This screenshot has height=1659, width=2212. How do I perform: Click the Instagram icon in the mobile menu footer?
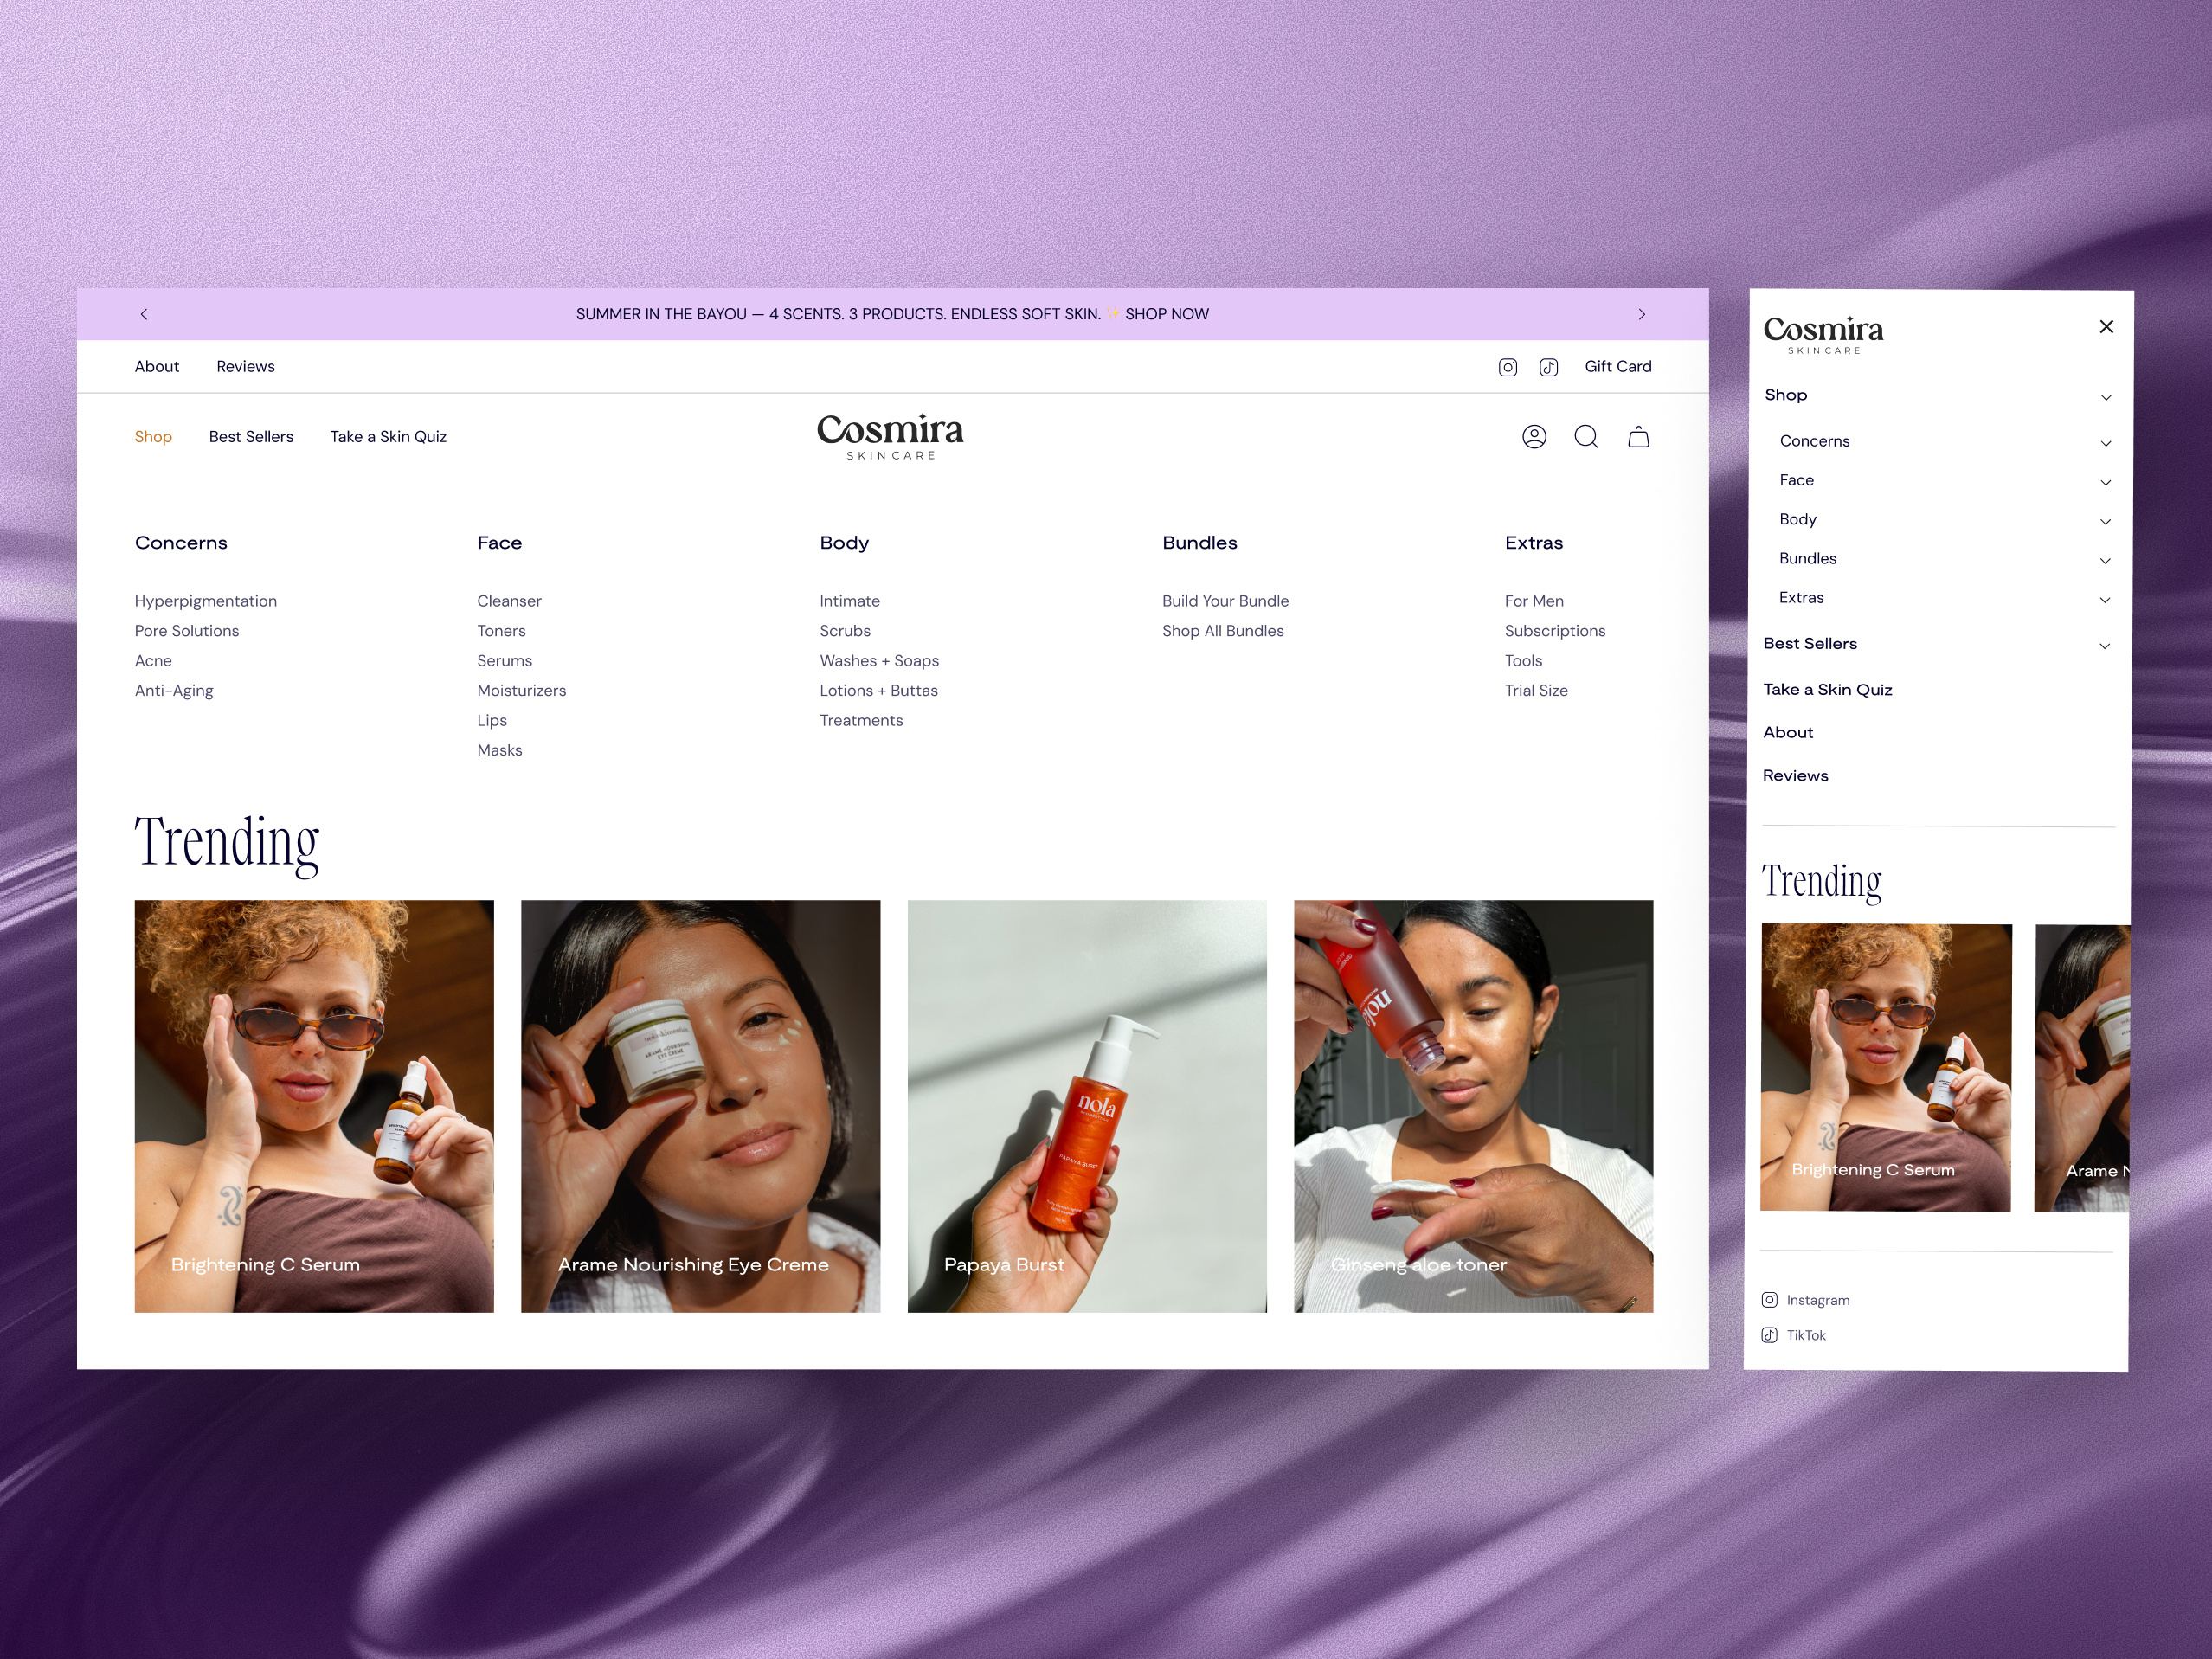(1770, 1300)
